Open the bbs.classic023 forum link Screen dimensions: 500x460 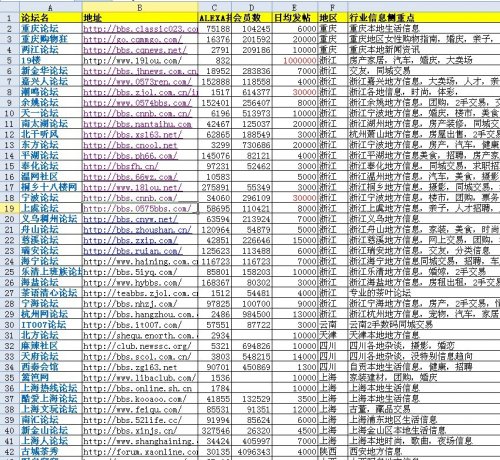[140, 29]
